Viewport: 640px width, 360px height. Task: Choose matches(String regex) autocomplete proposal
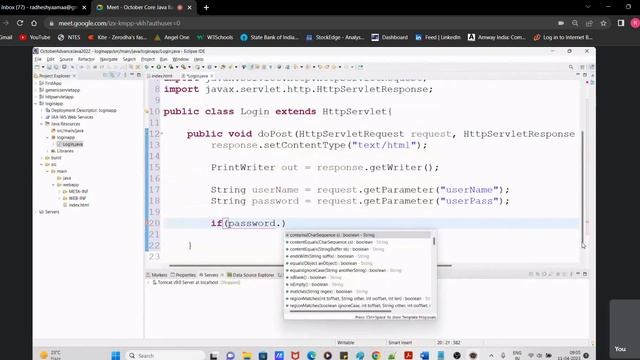pos(358,291)
